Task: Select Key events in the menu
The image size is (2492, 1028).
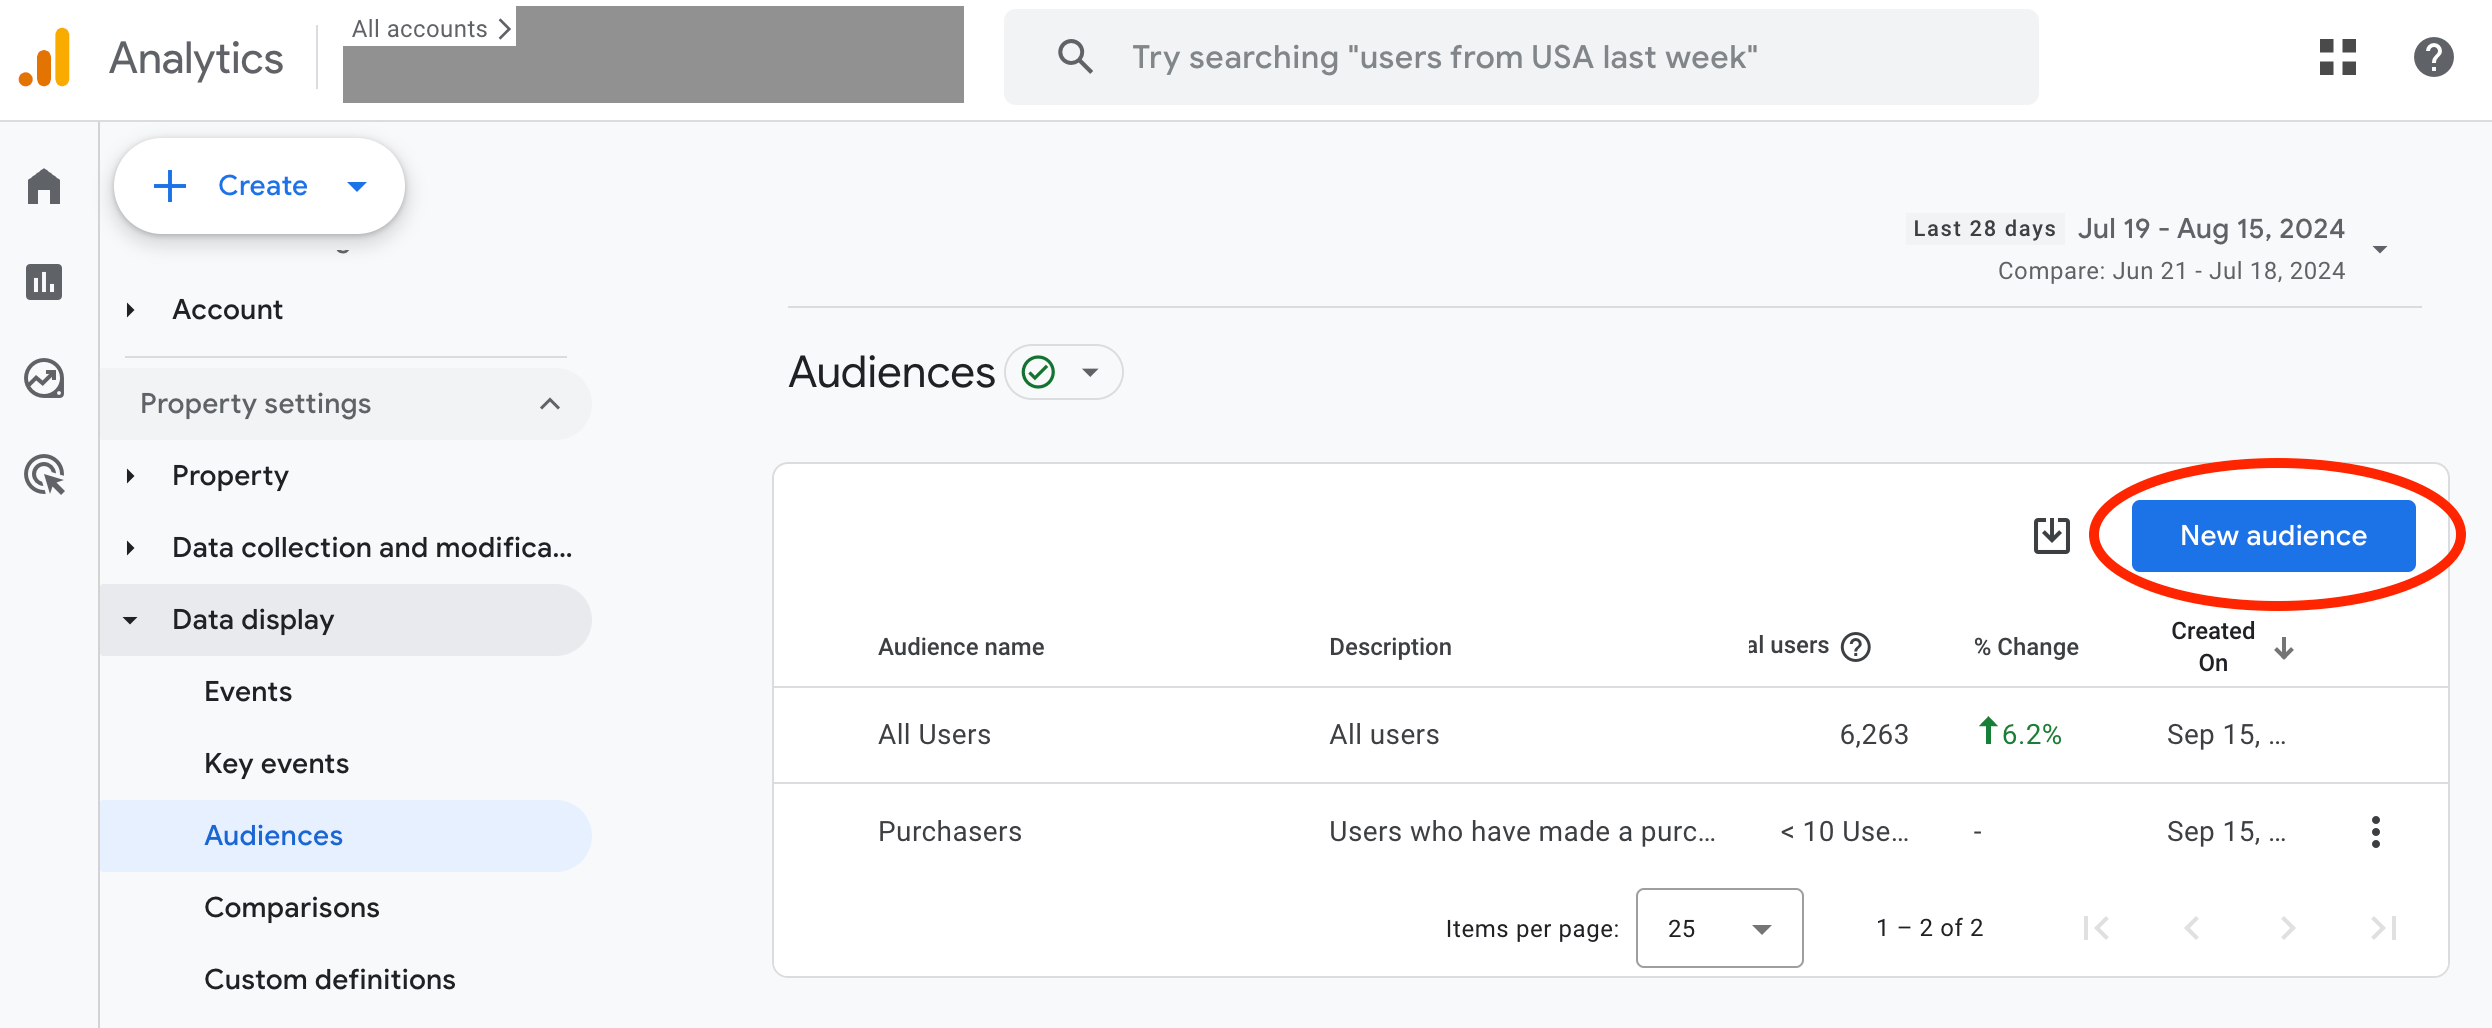Action: [276, 764]
